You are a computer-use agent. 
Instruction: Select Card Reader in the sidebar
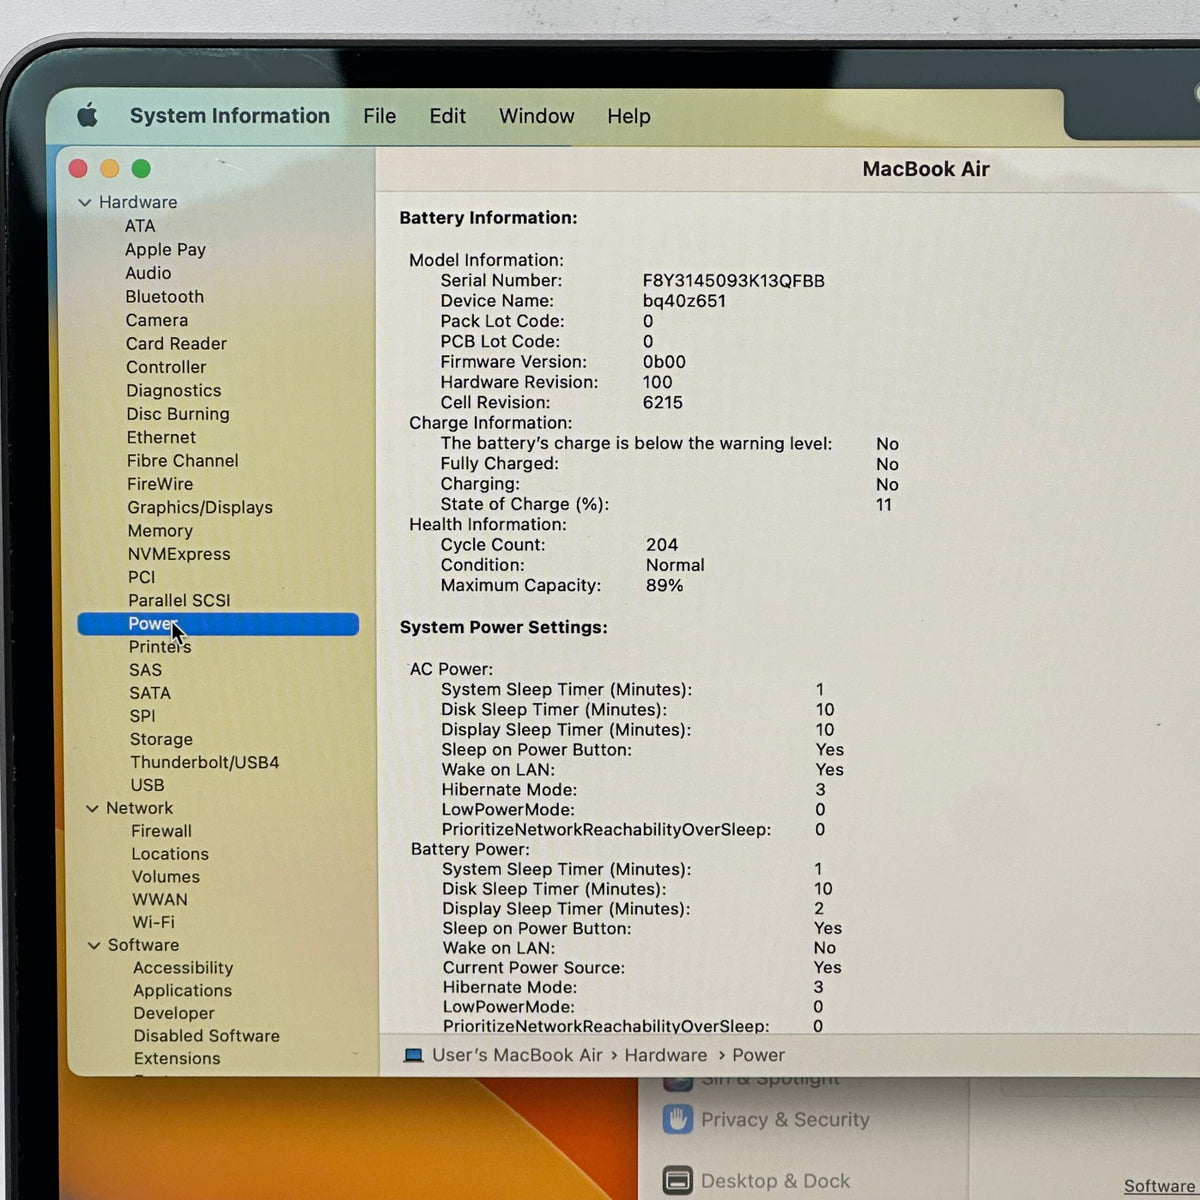coord(176,343)
